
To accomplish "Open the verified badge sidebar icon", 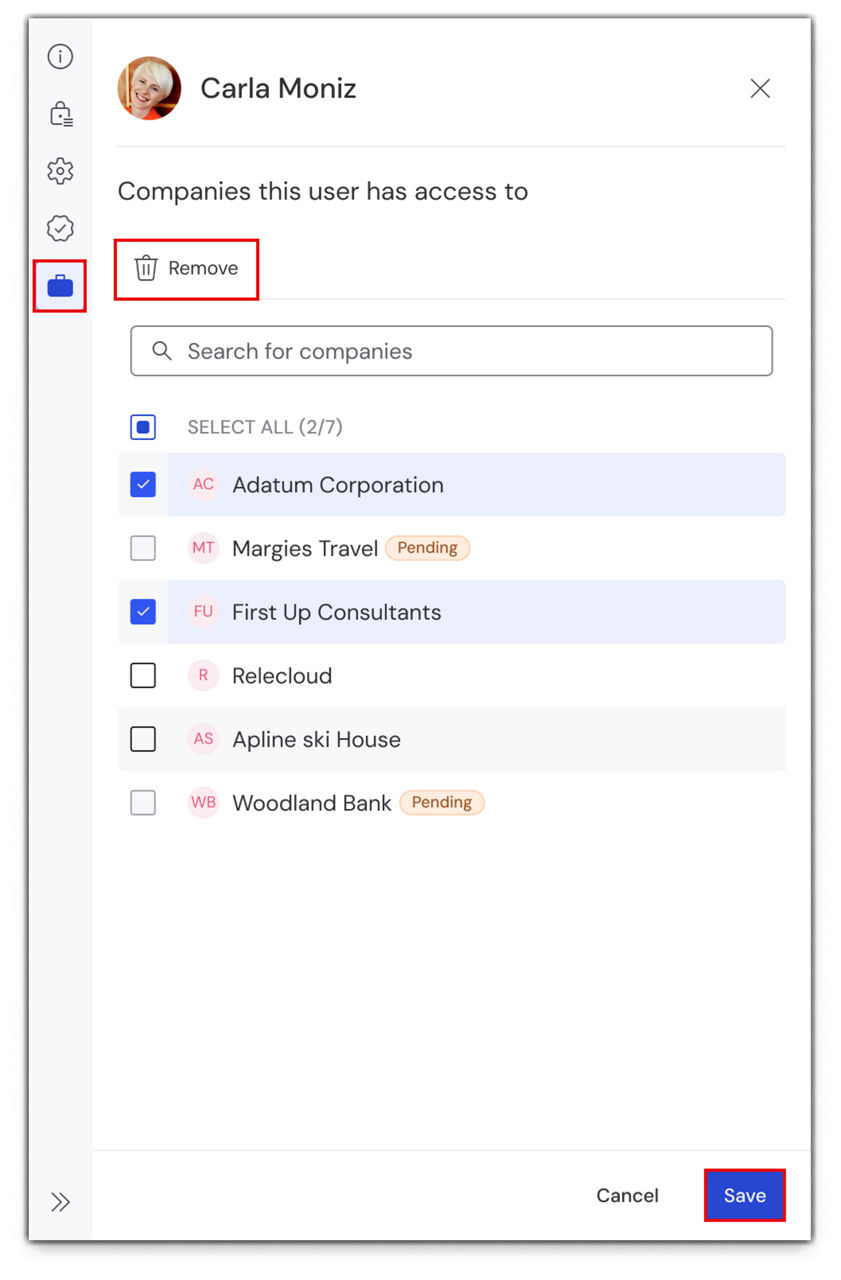I will pyautogui.click(x=60, y=228).
